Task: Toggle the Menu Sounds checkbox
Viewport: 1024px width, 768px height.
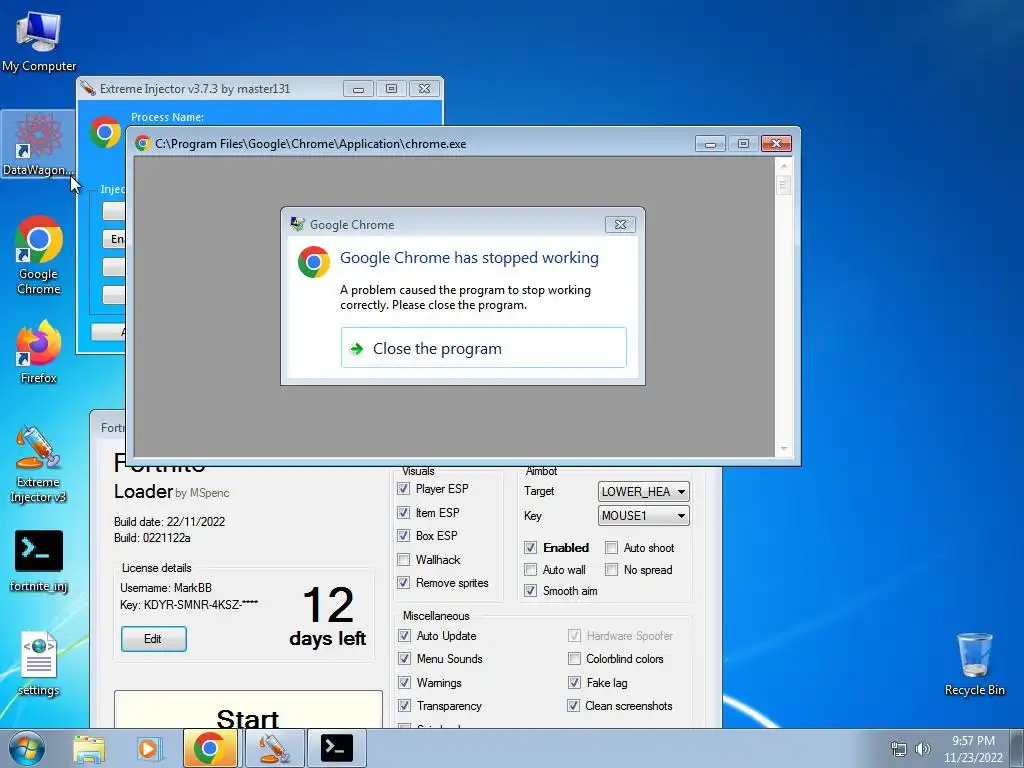Action: click(404, 658)
